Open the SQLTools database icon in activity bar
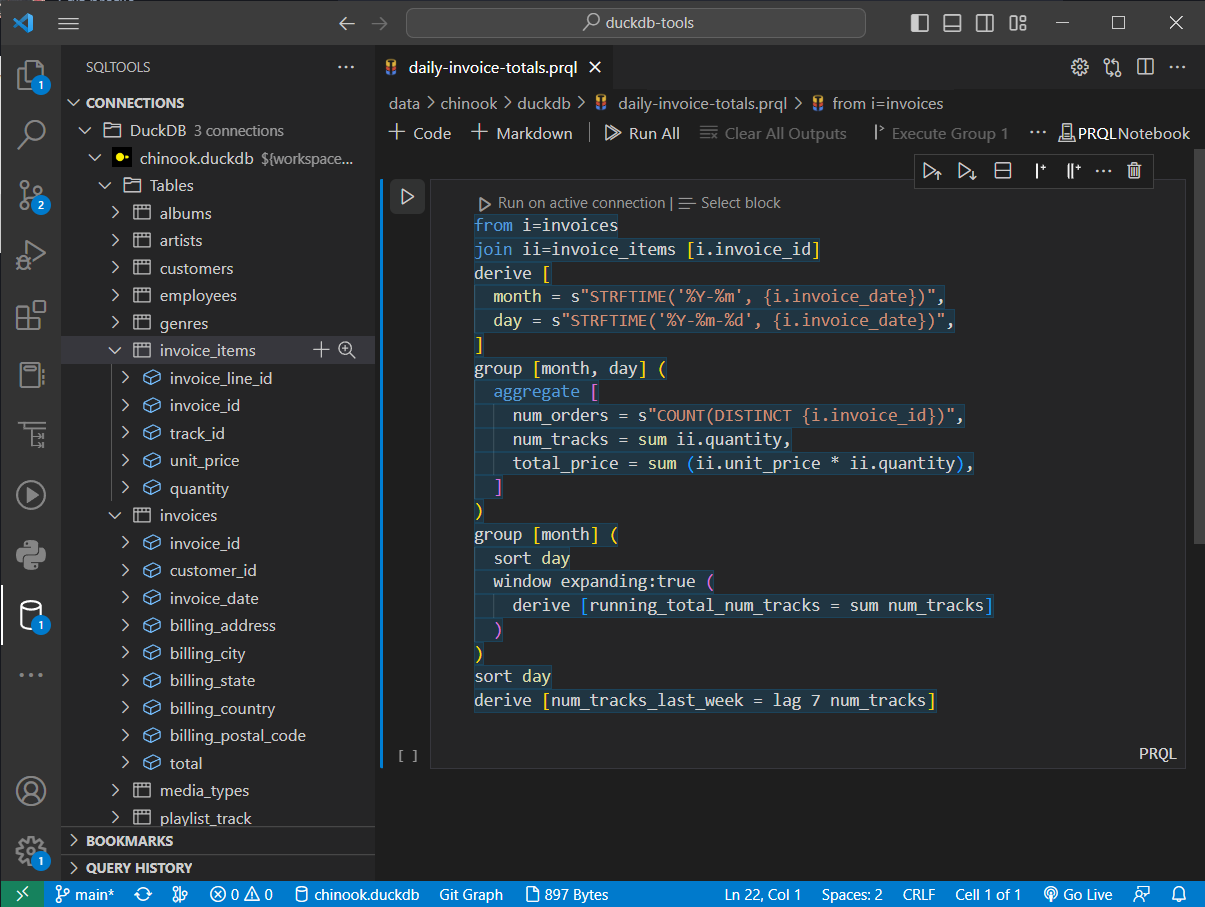 coord(31,615)
